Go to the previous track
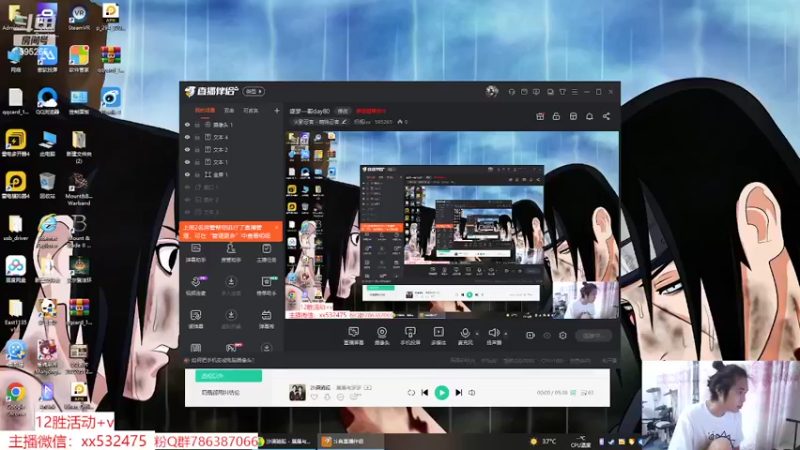 (424, 392)
